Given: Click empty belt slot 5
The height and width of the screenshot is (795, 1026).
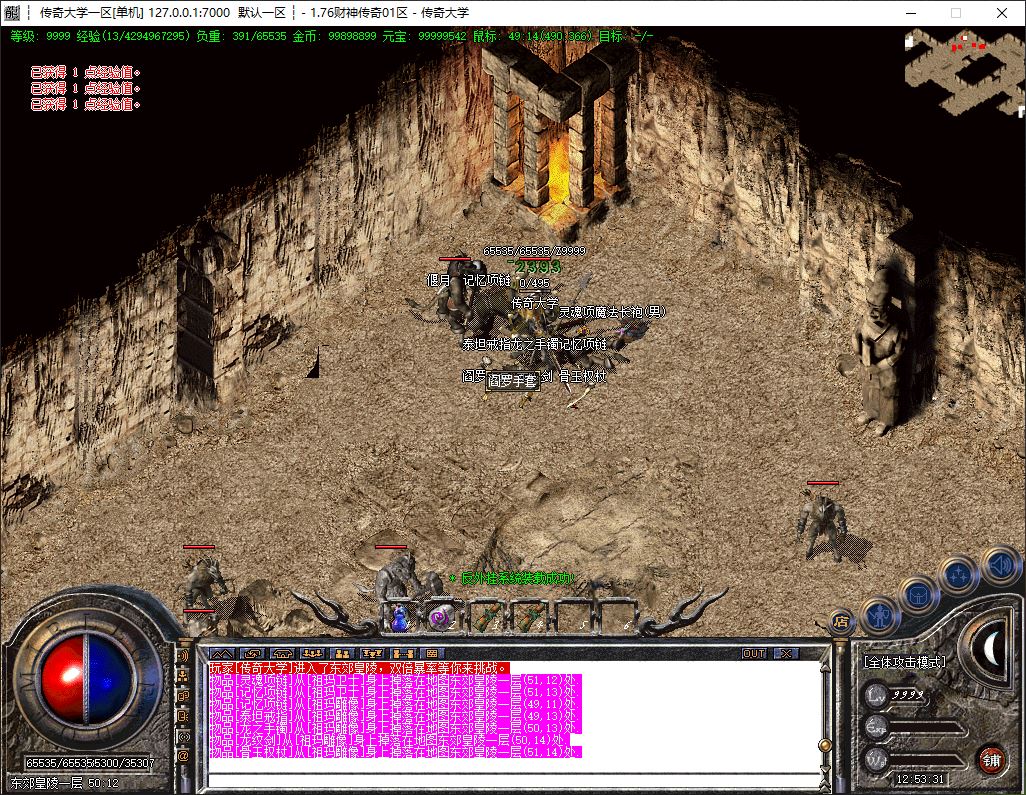Looking at the screenshot, I should [573, 616].
